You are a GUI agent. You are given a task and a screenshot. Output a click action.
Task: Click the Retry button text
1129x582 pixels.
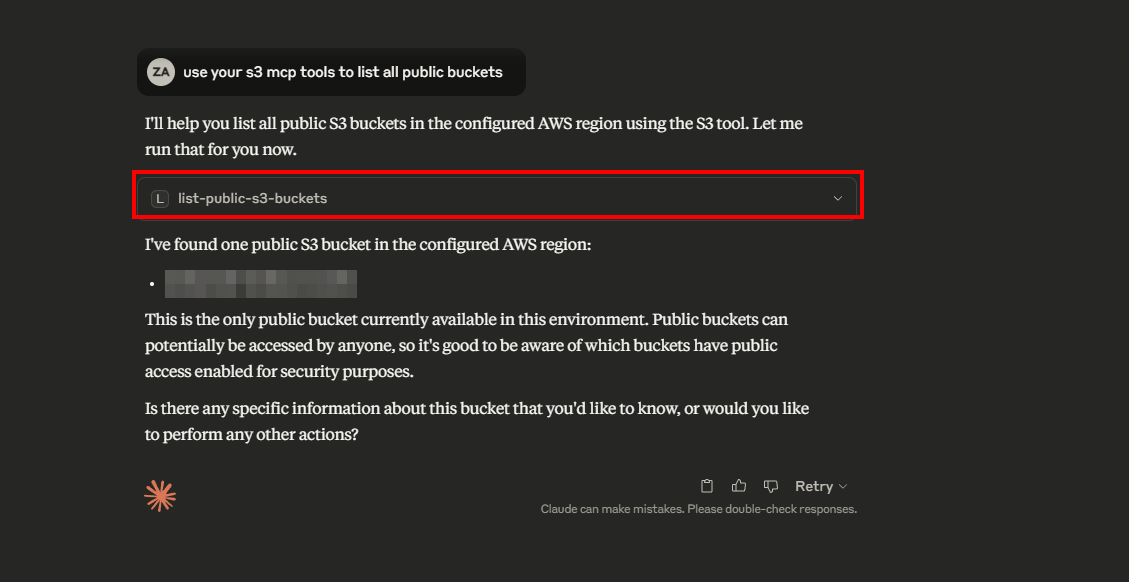[x=814, y=486]
